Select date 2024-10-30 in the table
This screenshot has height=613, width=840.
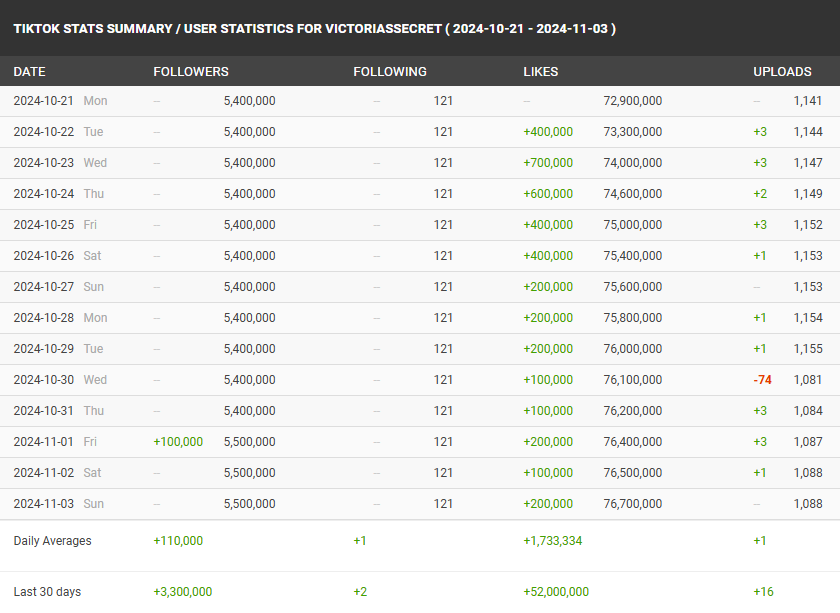coord(43,380)
